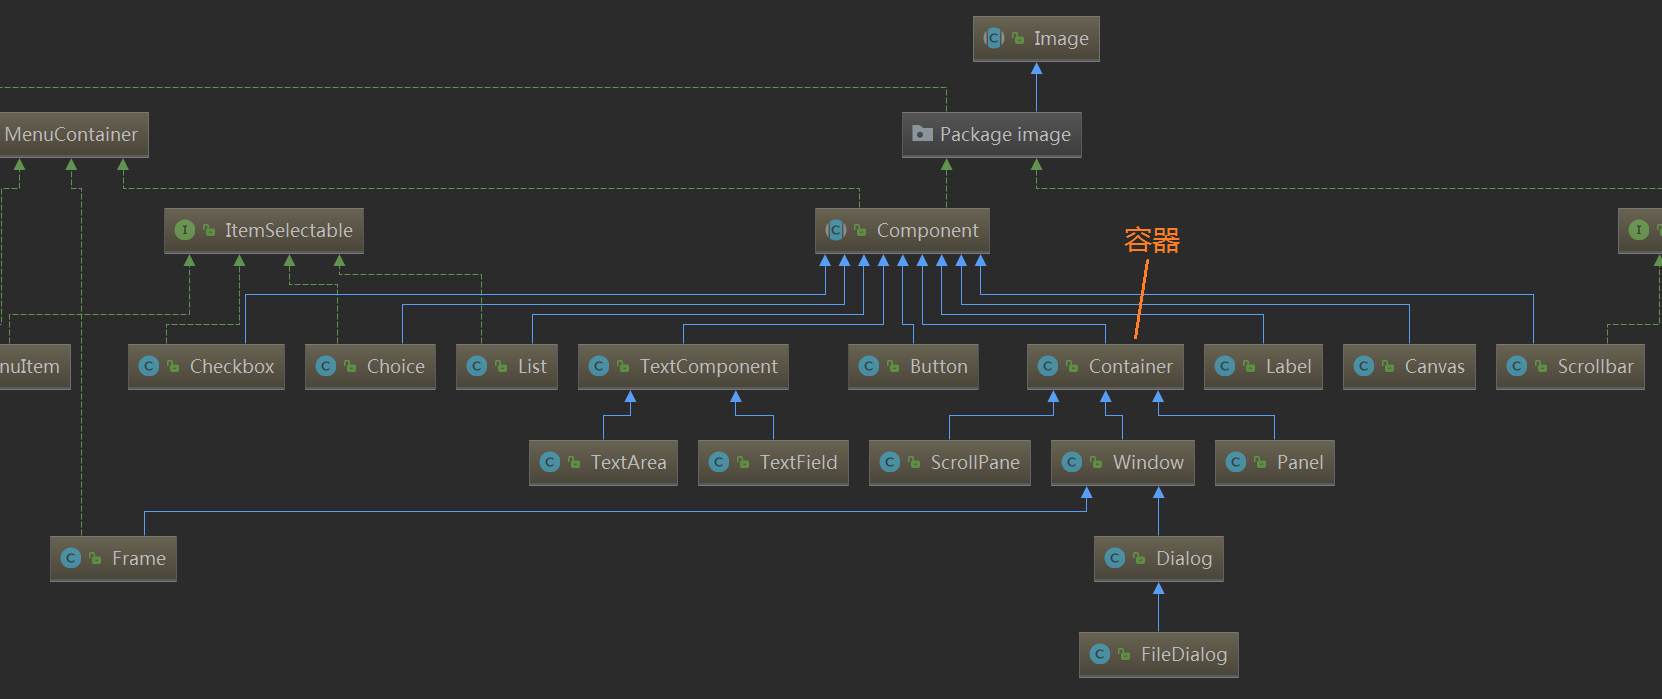This screenshot has width=1662, height=699.
Task: Choose the Canvas class node
Action: click(1409, 366)
